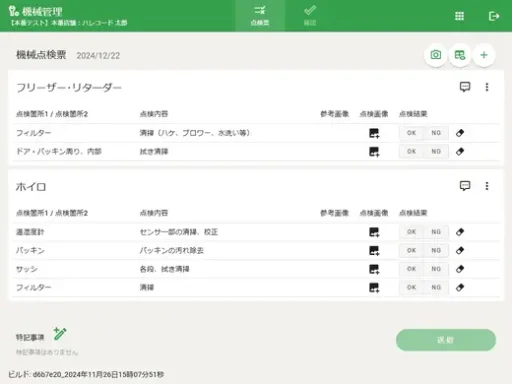Screen dimensions: 512x384
Task: Click 拭き清掃 text in ドア・パッキン周り row
Action: point(154,152)
